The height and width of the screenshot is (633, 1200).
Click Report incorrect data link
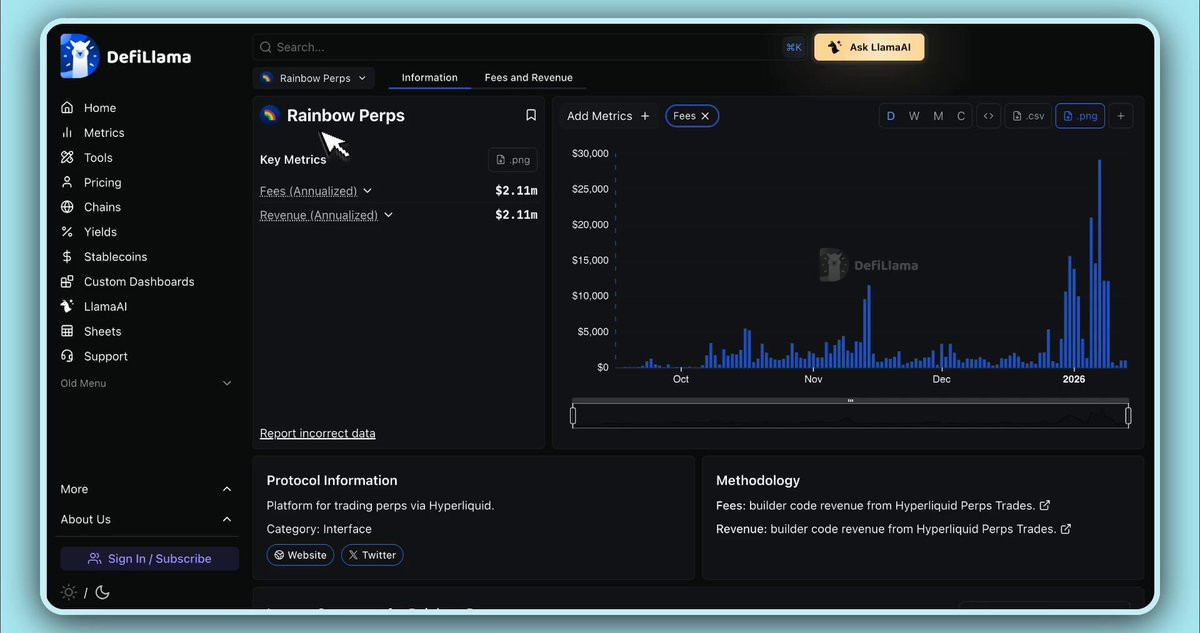(x=317, y=433)
